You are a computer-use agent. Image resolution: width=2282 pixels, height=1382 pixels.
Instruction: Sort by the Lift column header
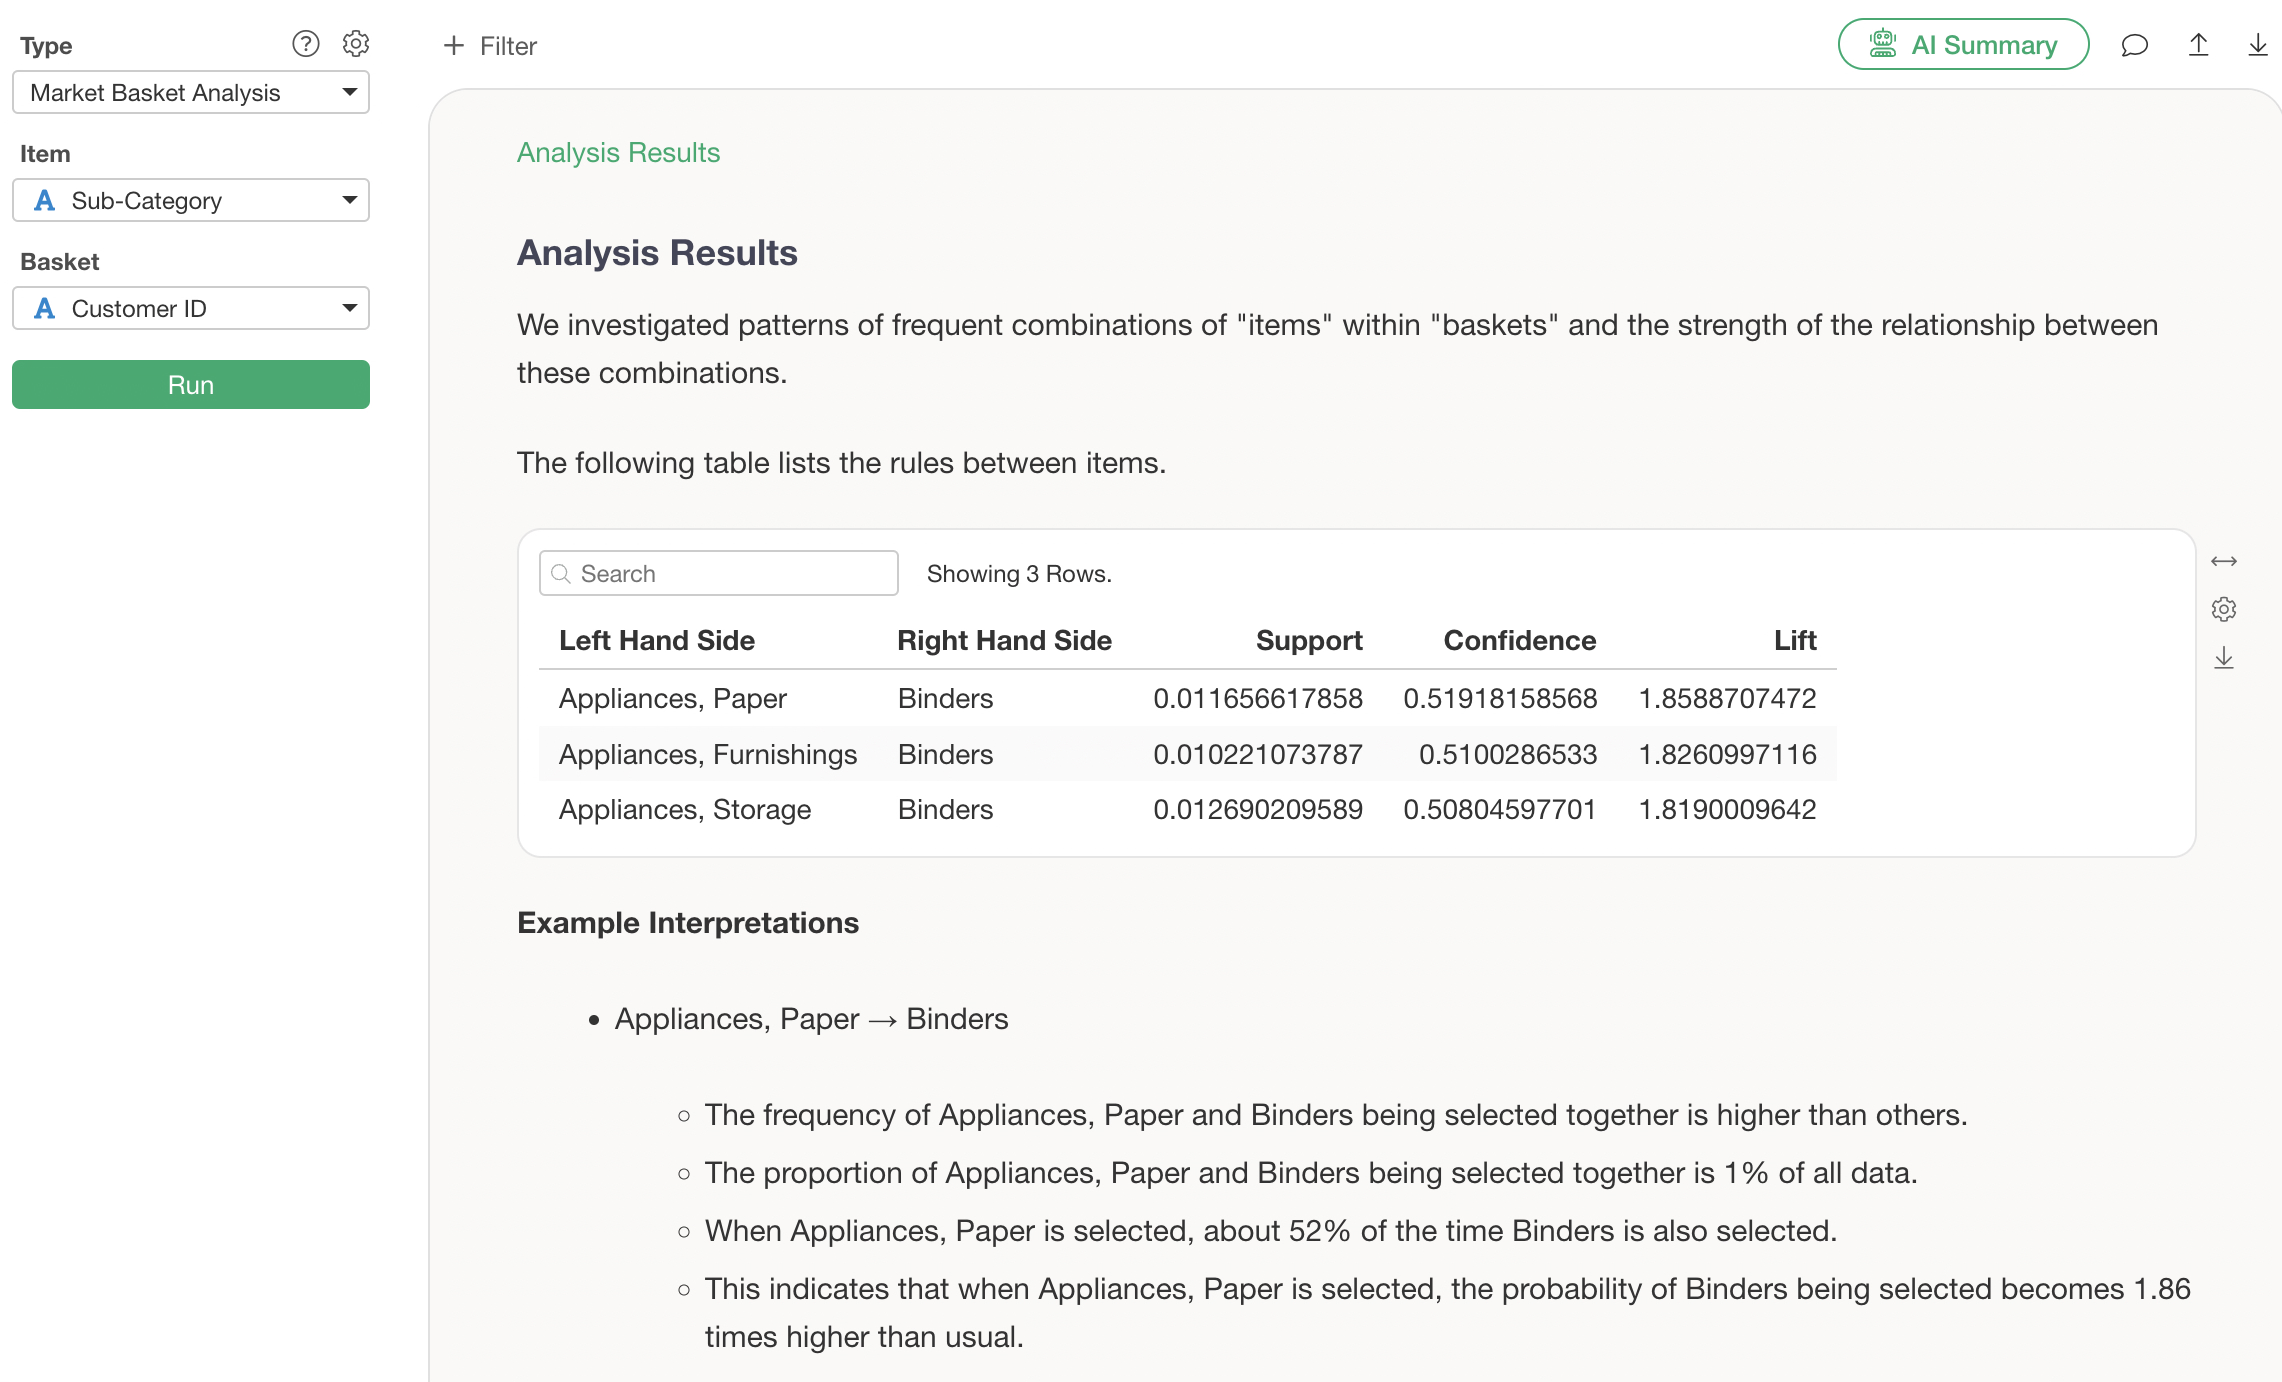[1794, 641]
